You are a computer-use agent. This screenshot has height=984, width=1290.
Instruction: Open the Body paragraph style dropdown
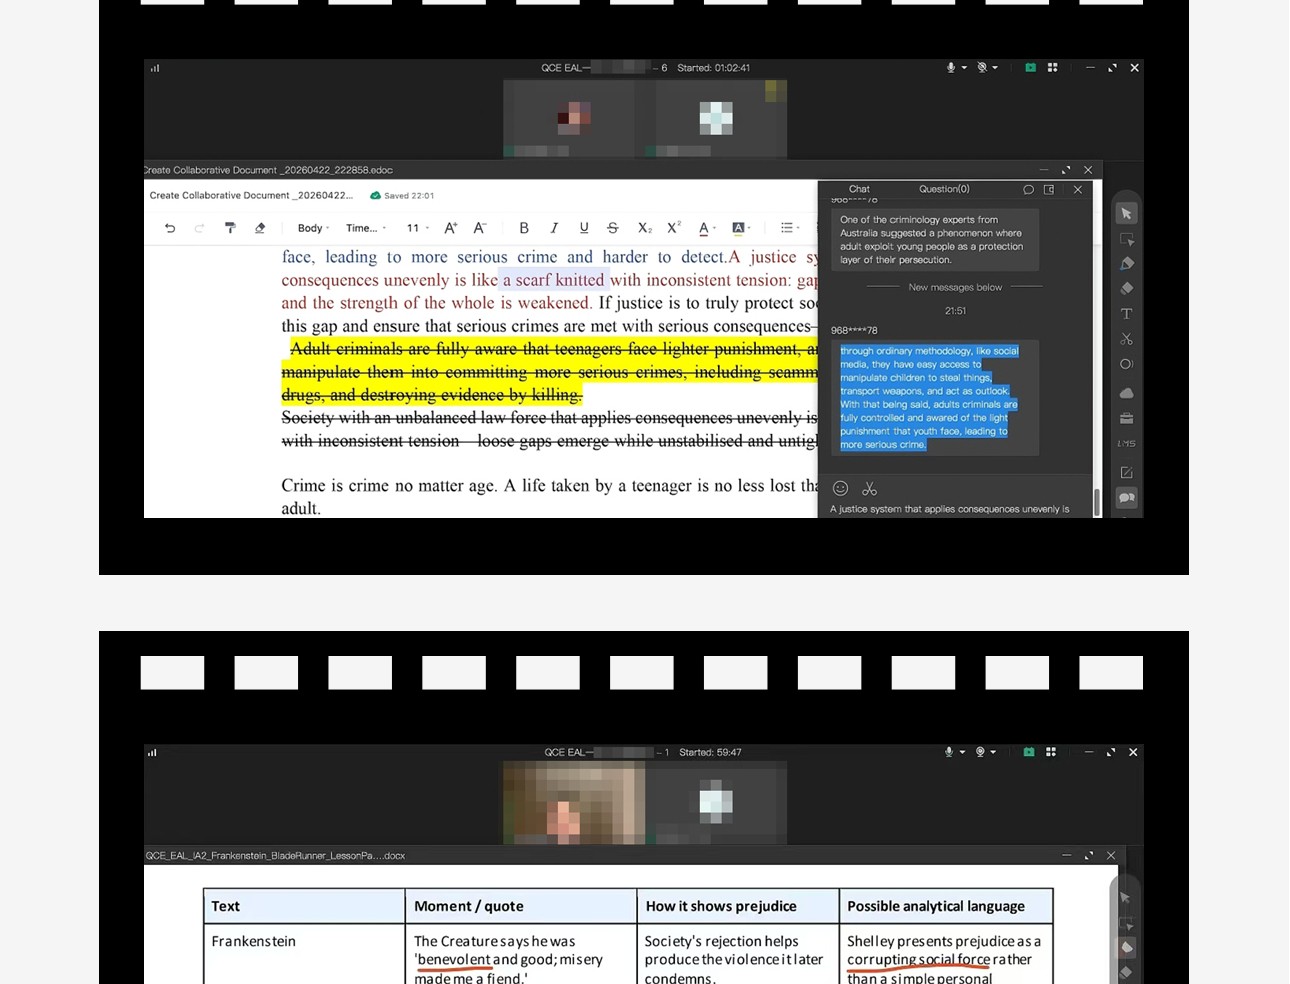click(x=313, y=228)
